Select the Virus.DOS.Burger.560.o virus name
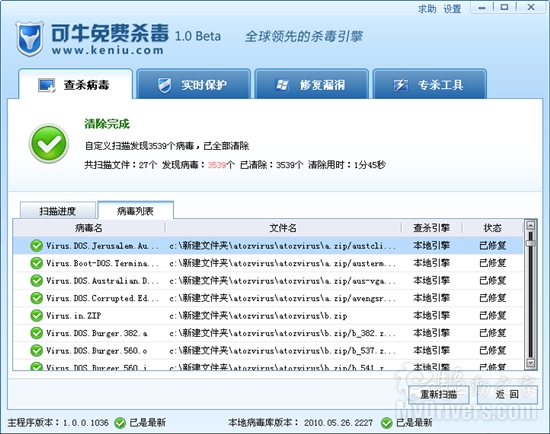550x434 pixels. (x=96, y=350)
